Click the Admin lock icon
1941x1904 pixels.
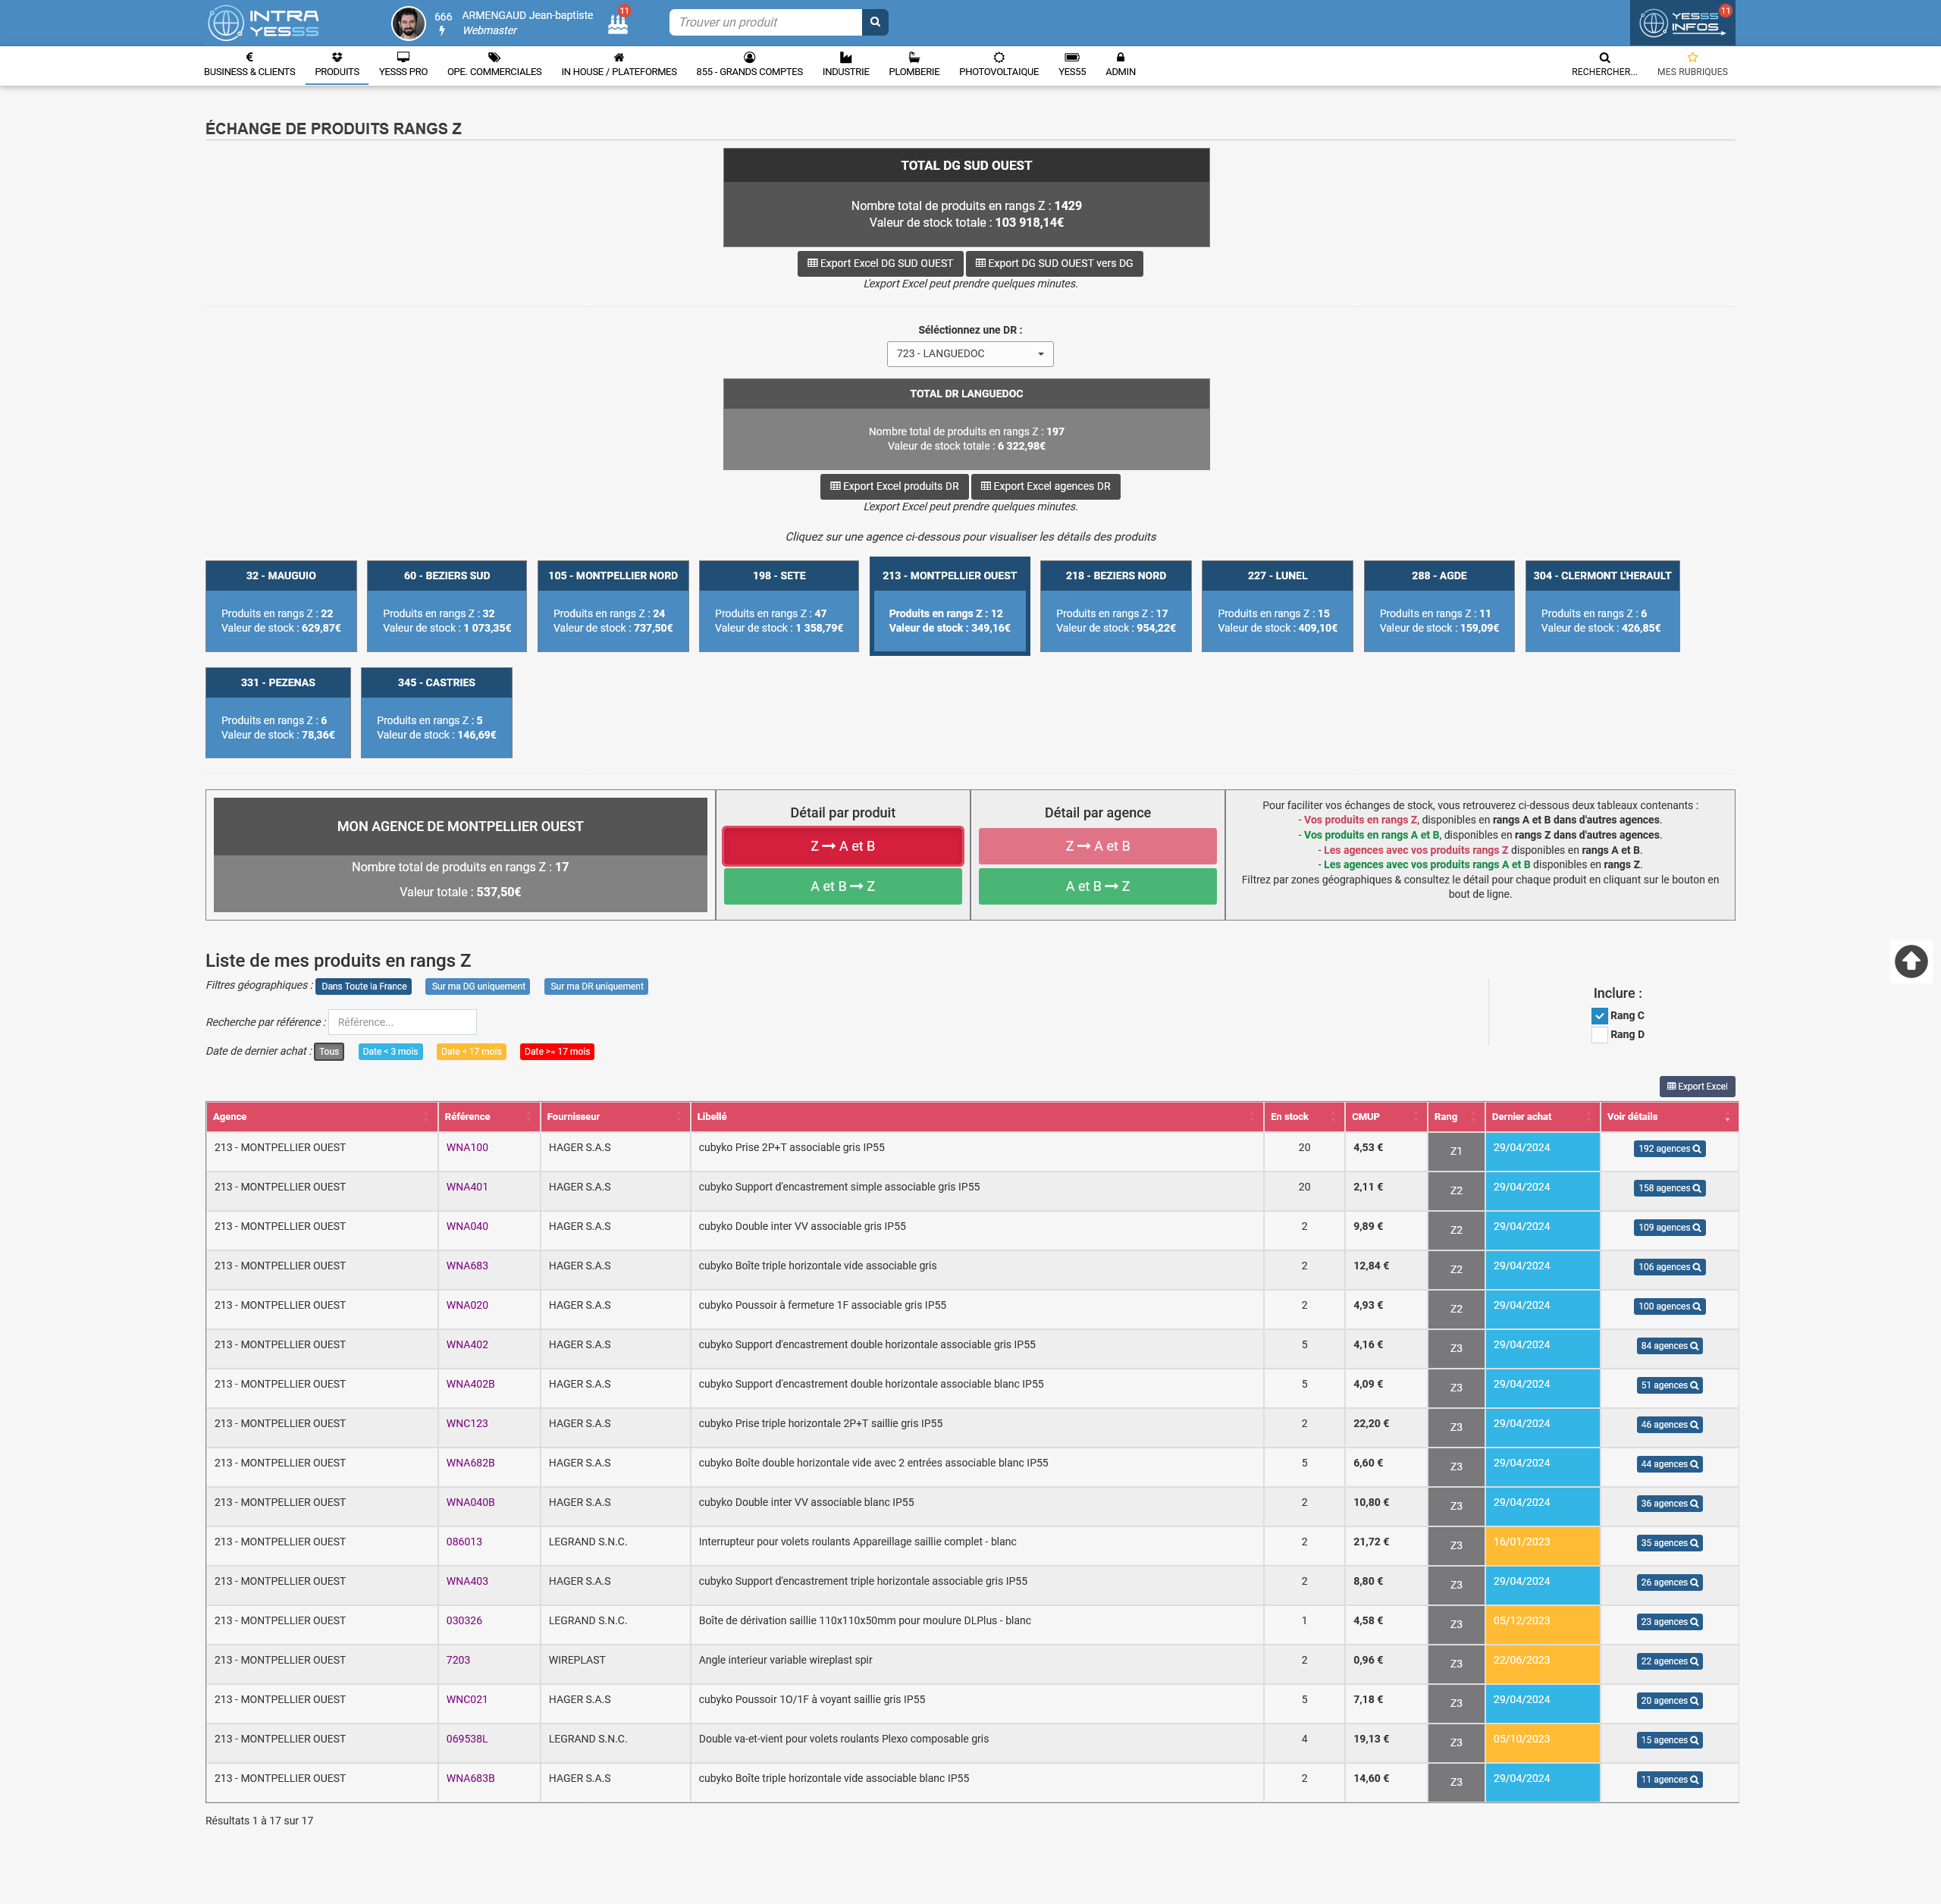1120,57
